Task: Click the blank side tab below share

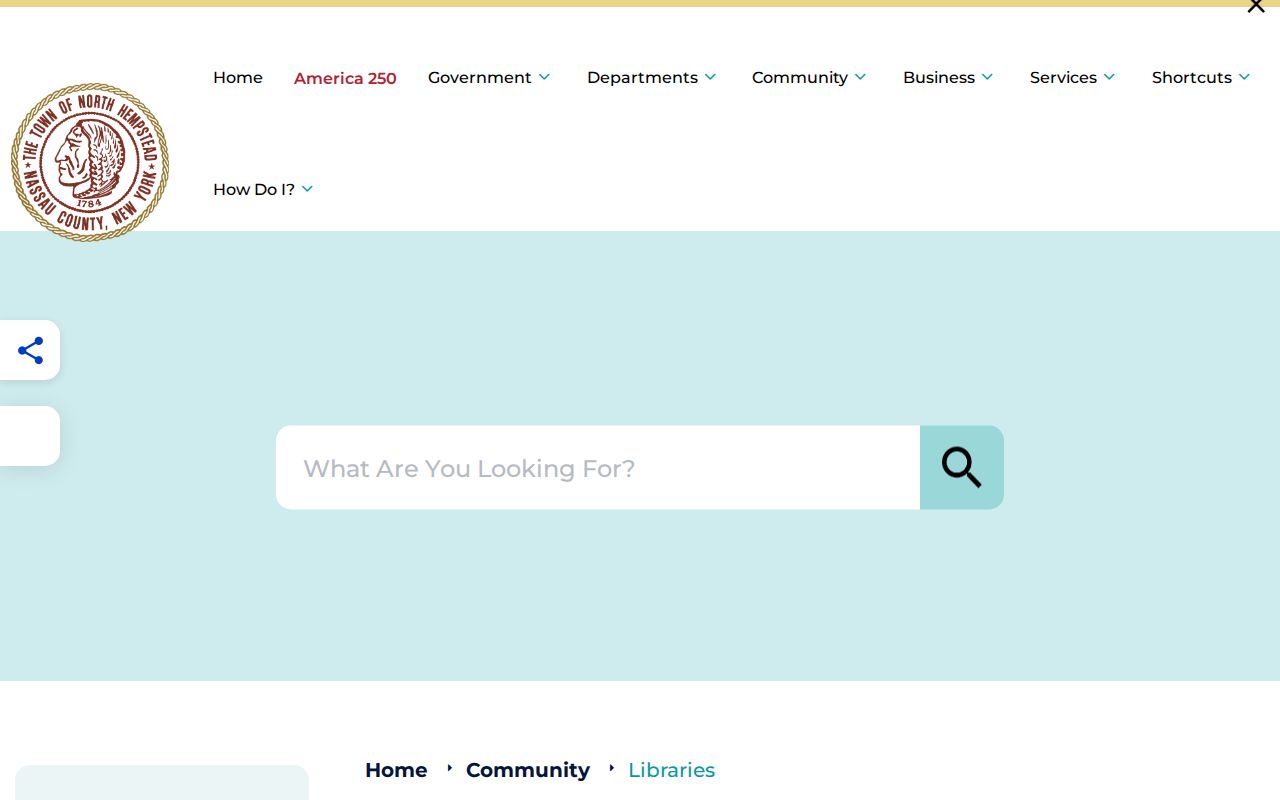Action: 30,436
